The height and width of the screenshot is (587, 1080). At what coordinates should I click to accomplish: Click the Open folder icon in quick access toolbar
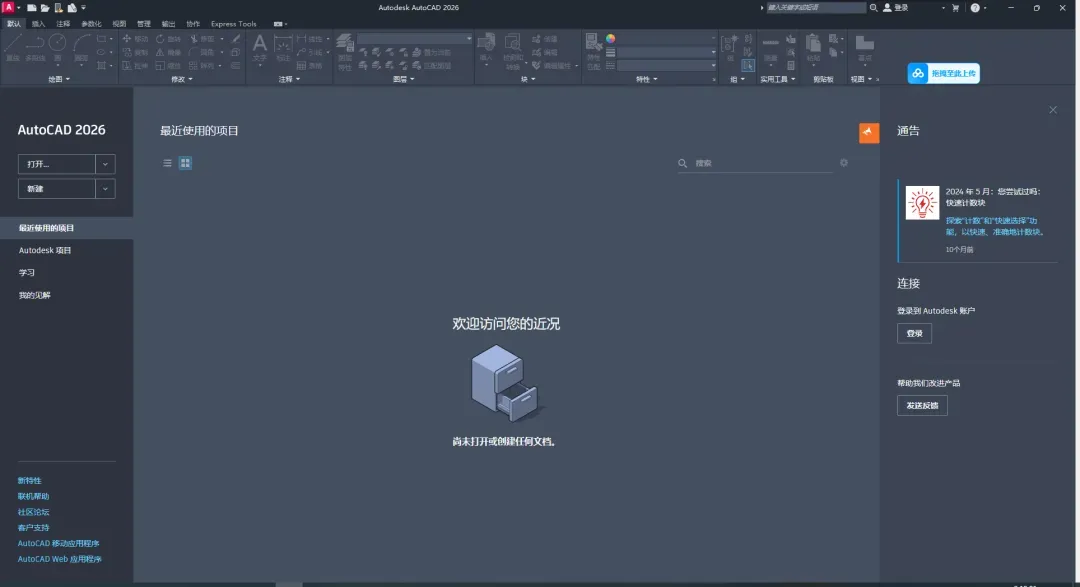click(45, 8)
